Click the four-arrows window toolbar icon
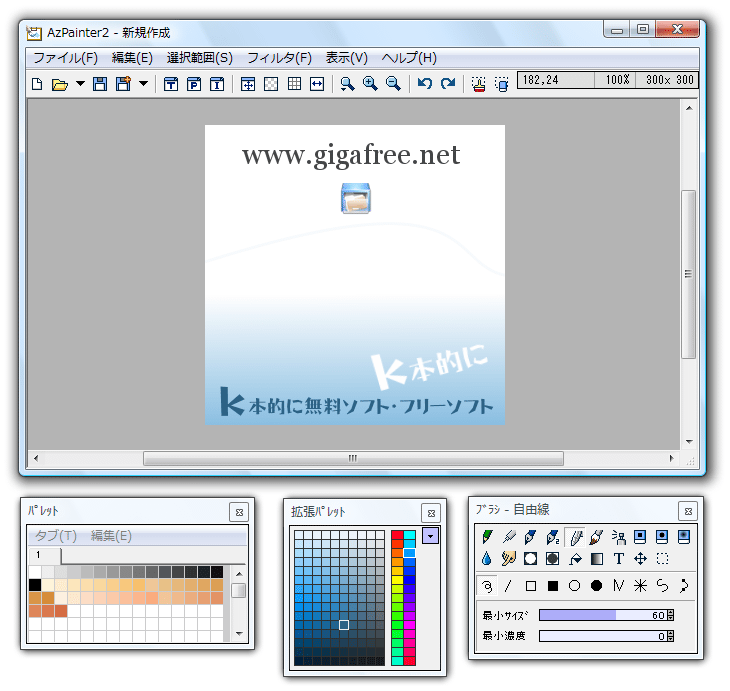The image size is (730, 691). [248, 84]
